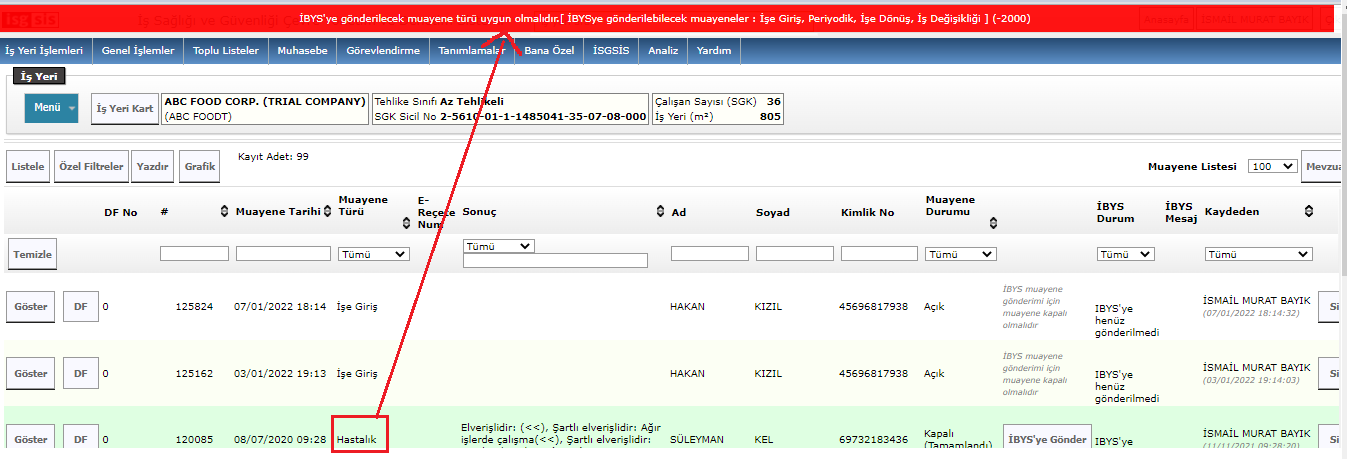Sort the list by the # column arrows
The image size is (1347, 459).
(x=223, y=211)
